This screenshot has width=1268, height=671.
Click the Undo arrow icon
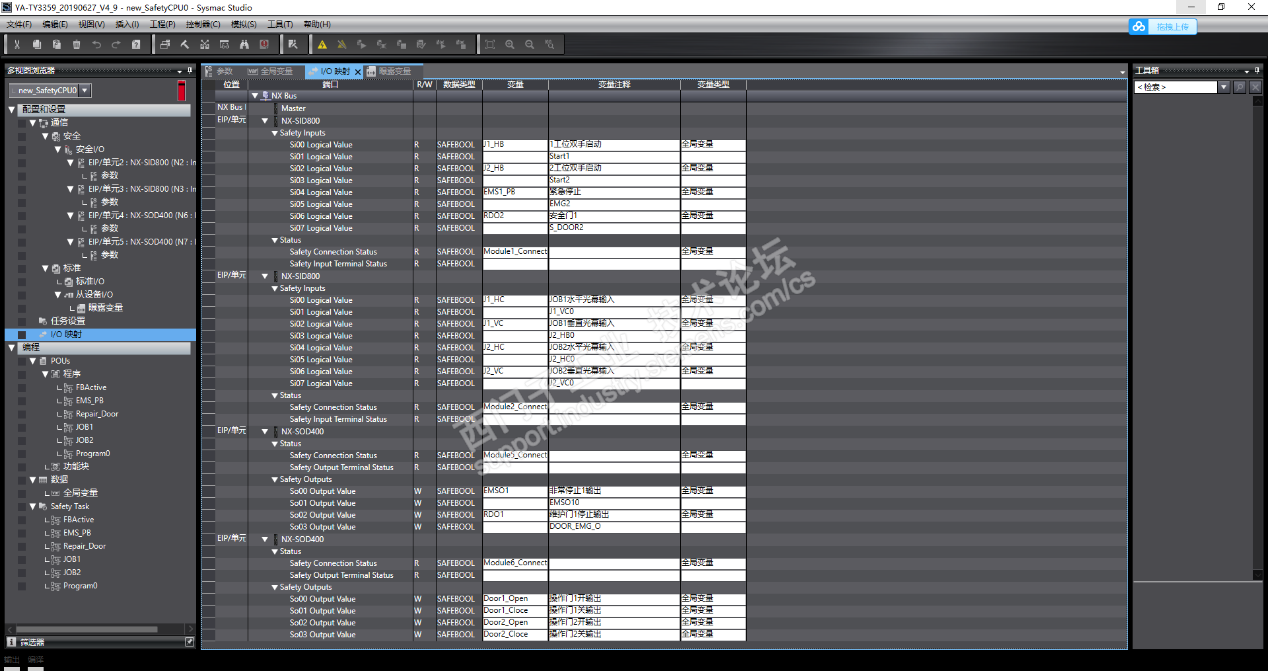[x=96, y=44]
